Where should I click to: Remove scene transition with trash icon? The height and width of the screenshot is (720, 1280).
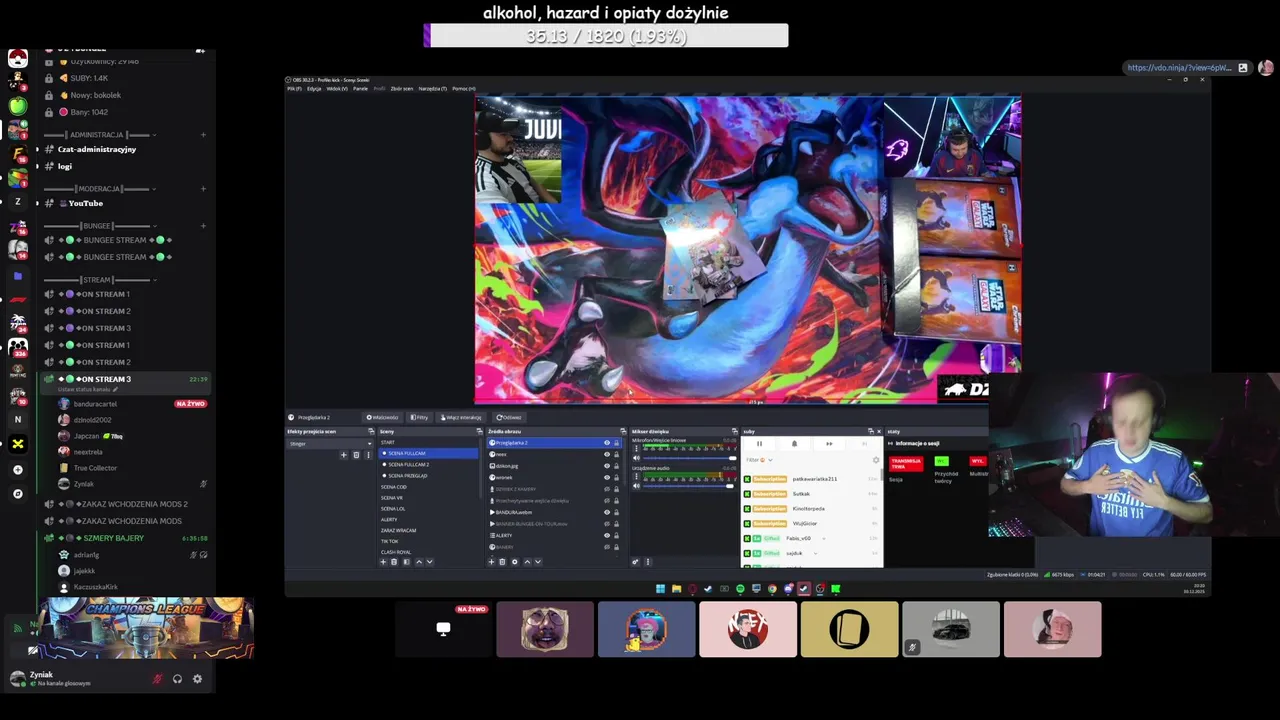pyautogui.click(x=356, y=455)
